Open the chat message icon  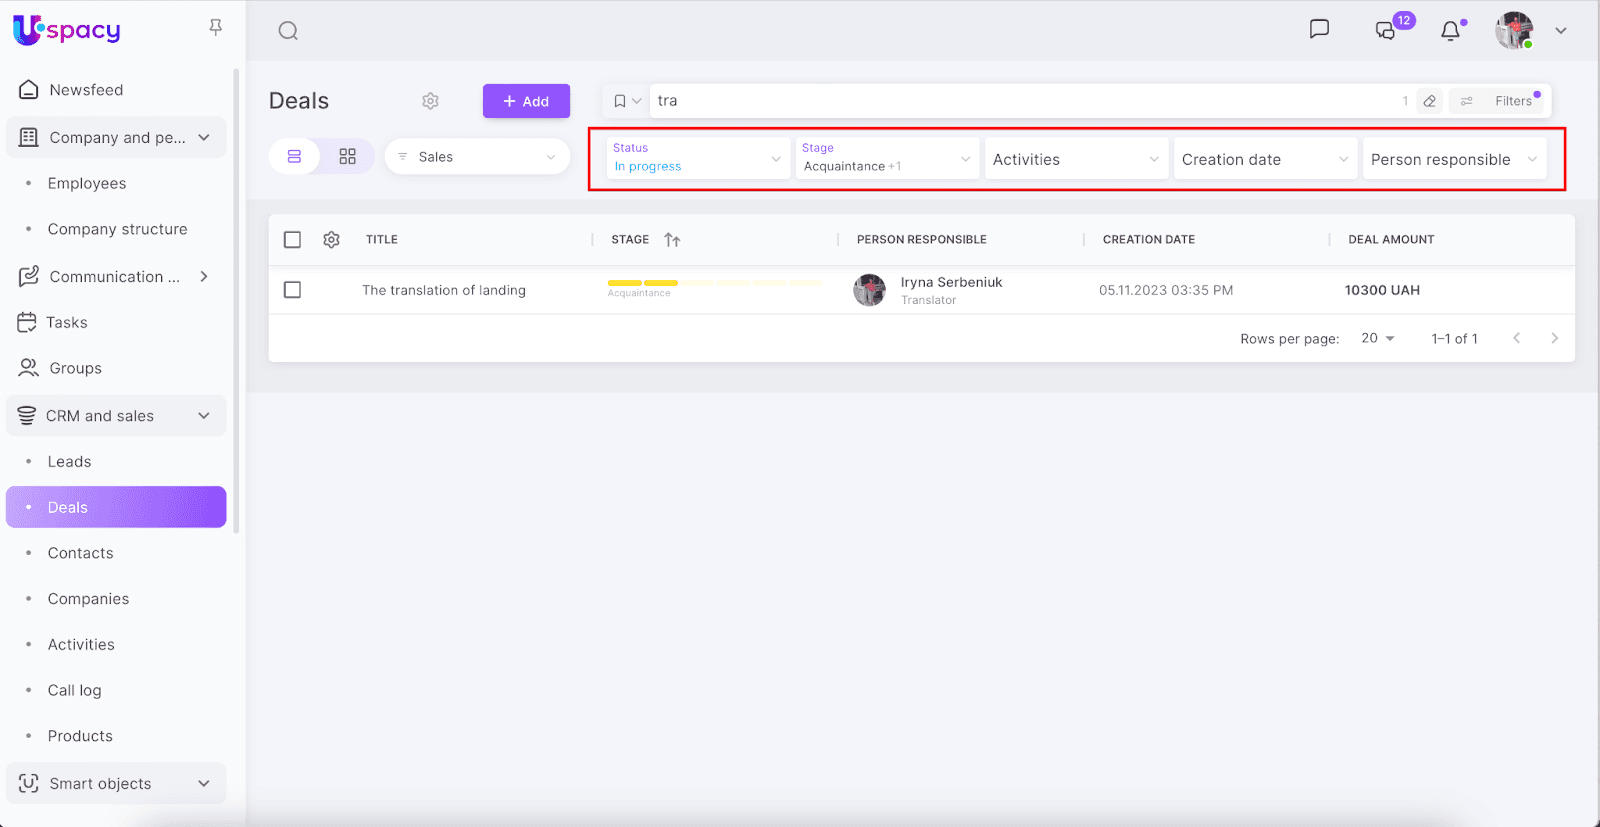click(1319, 29)
